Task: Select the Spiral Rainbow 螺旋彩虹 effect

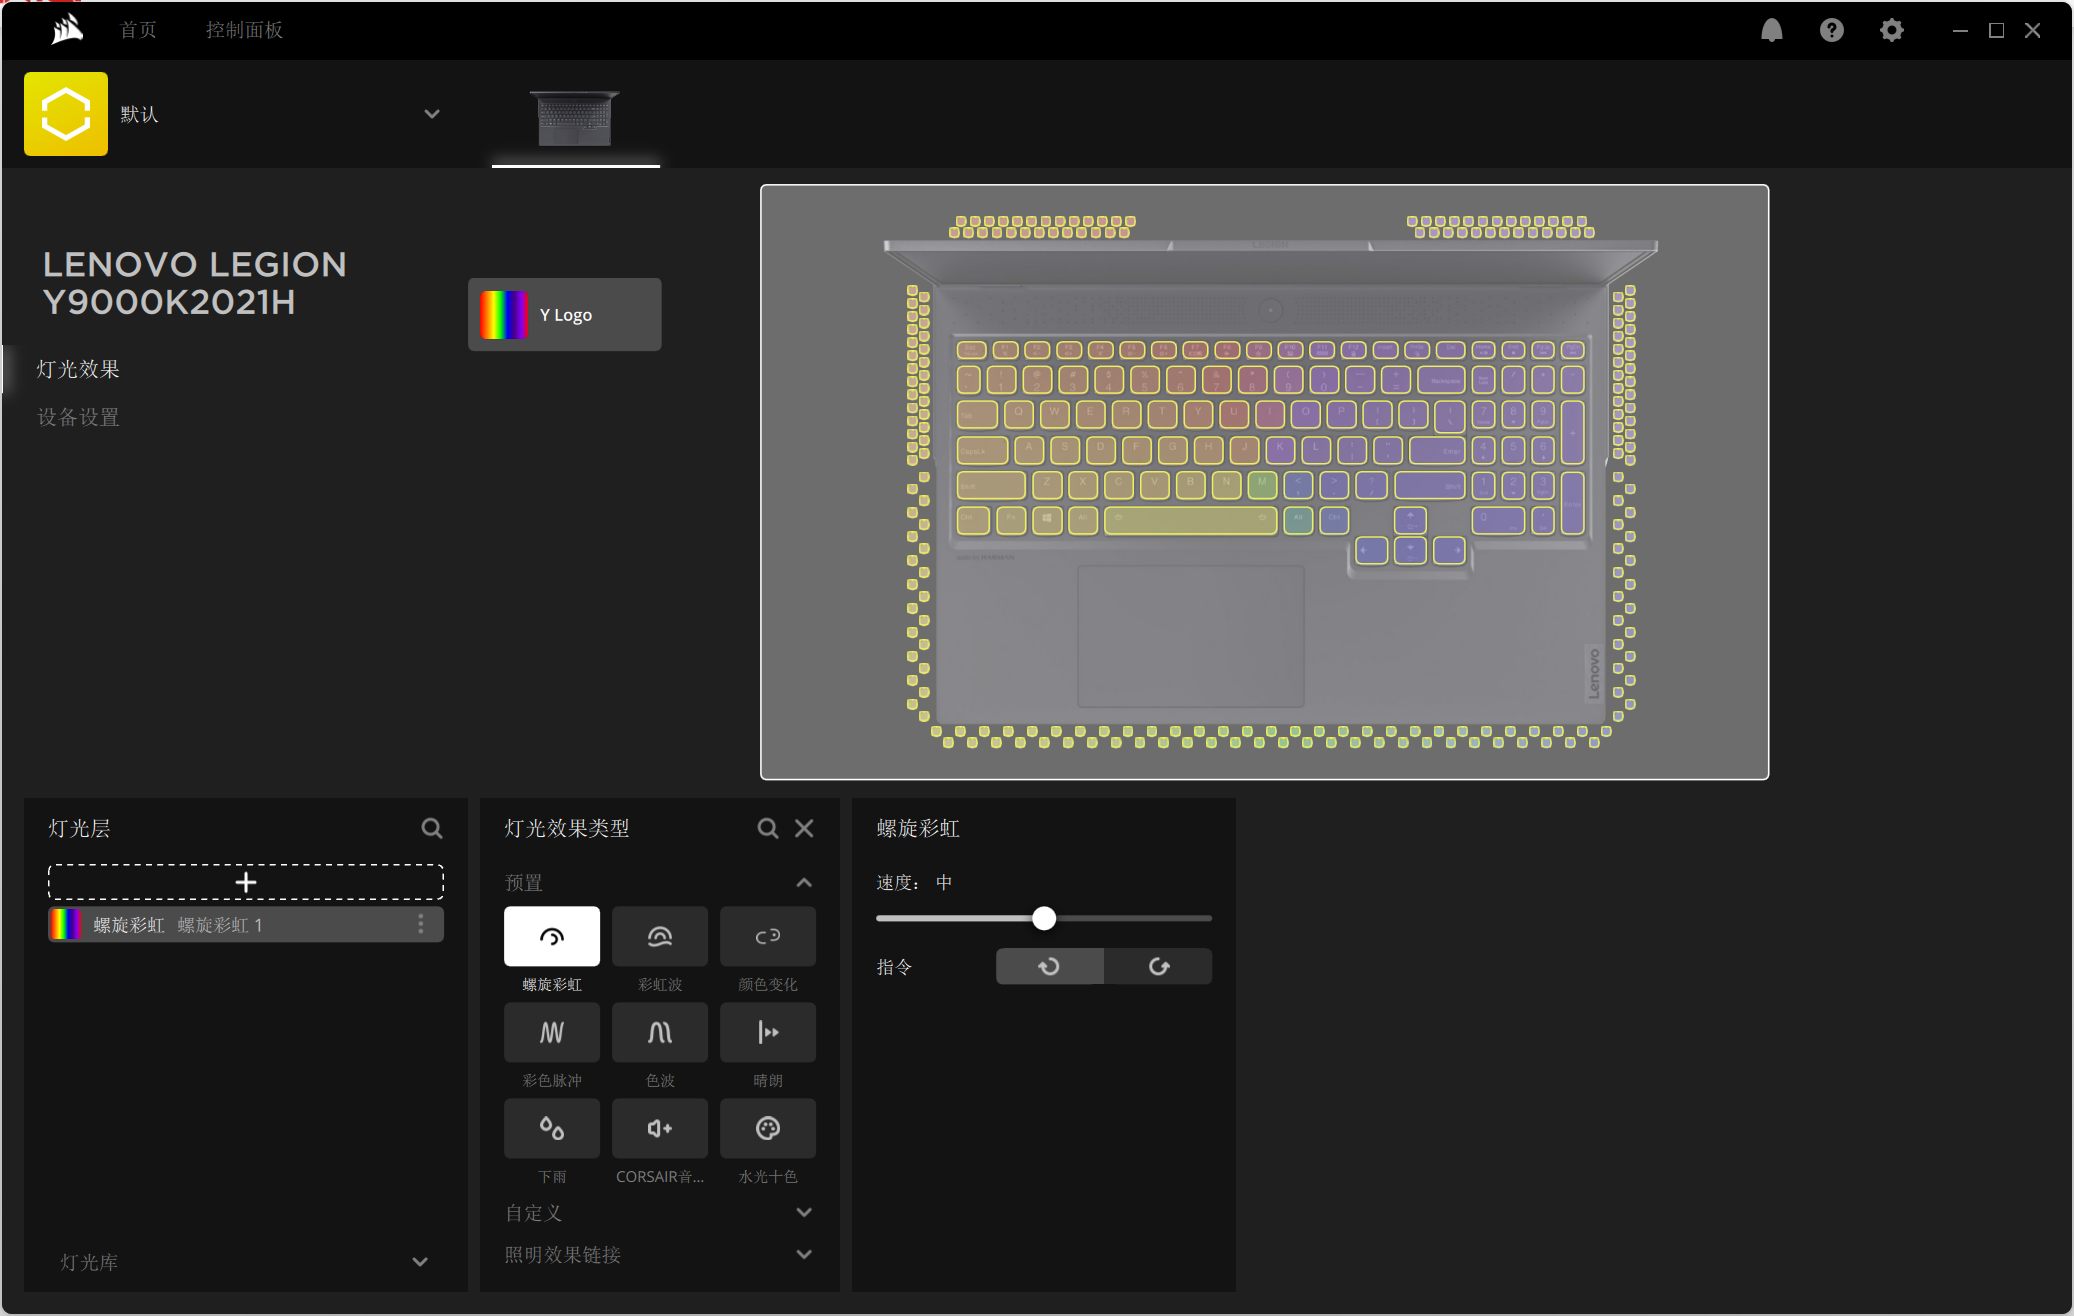Action: pos(552,937)
